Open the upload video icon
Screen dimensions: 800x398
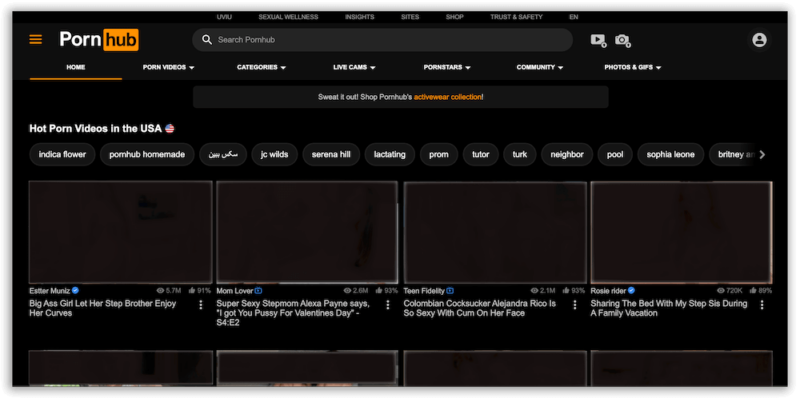point(598,40)
